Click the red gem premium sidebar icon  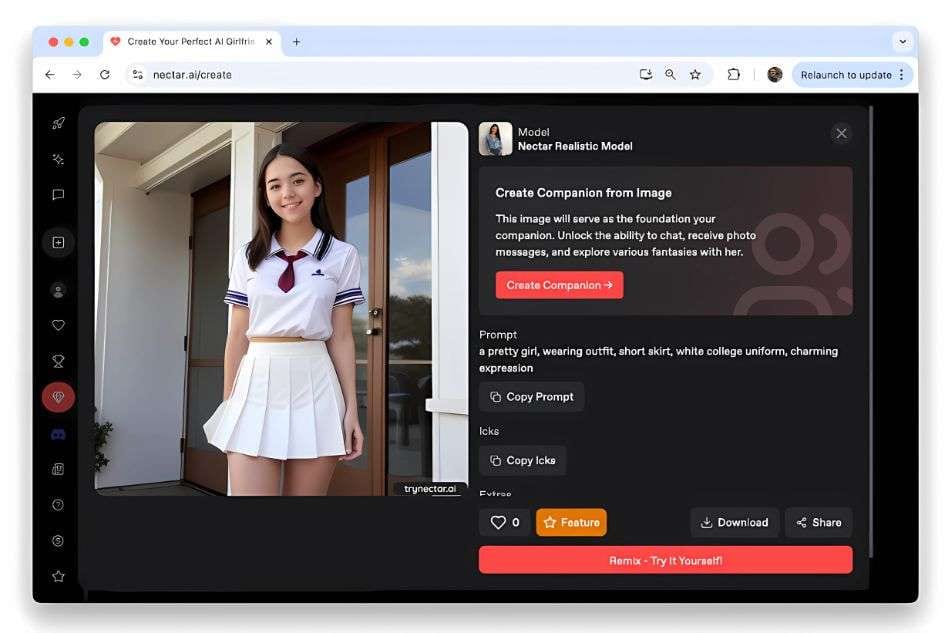pyautogui.click(x=58, y=397)
